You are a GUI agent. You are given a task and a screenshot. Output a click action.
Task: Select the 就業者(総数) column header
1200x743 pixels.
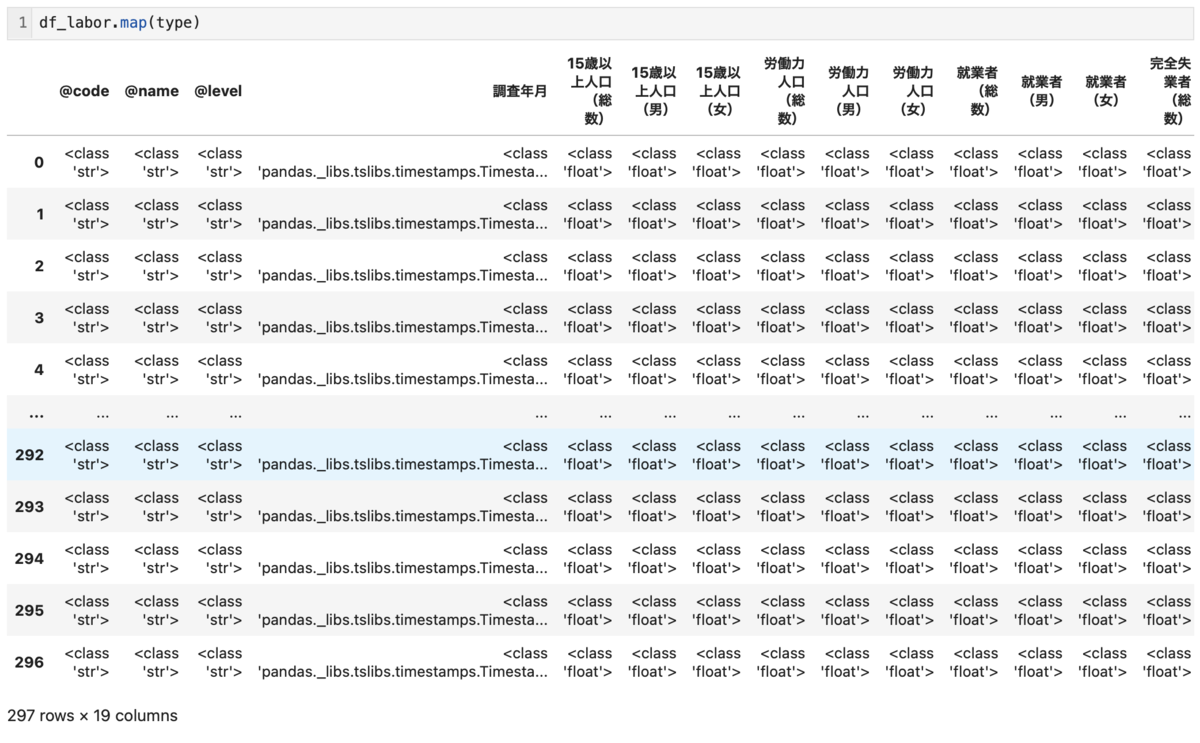(x=976, y=91)
